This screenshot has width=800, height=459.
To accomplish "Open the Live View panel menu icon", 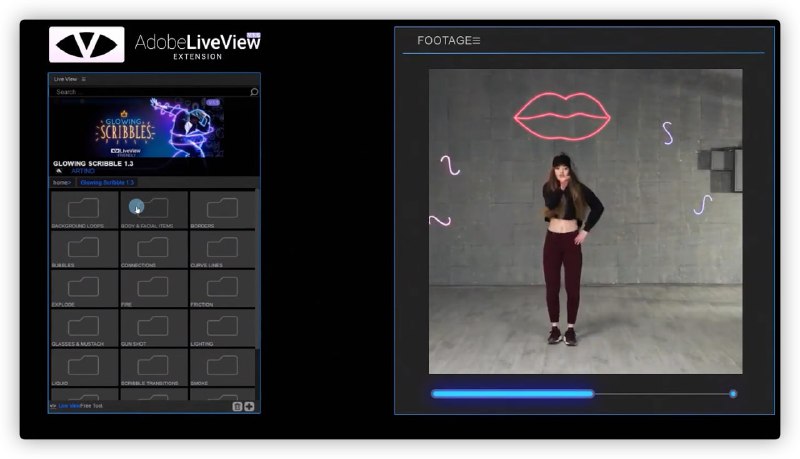I will point(84,79).
